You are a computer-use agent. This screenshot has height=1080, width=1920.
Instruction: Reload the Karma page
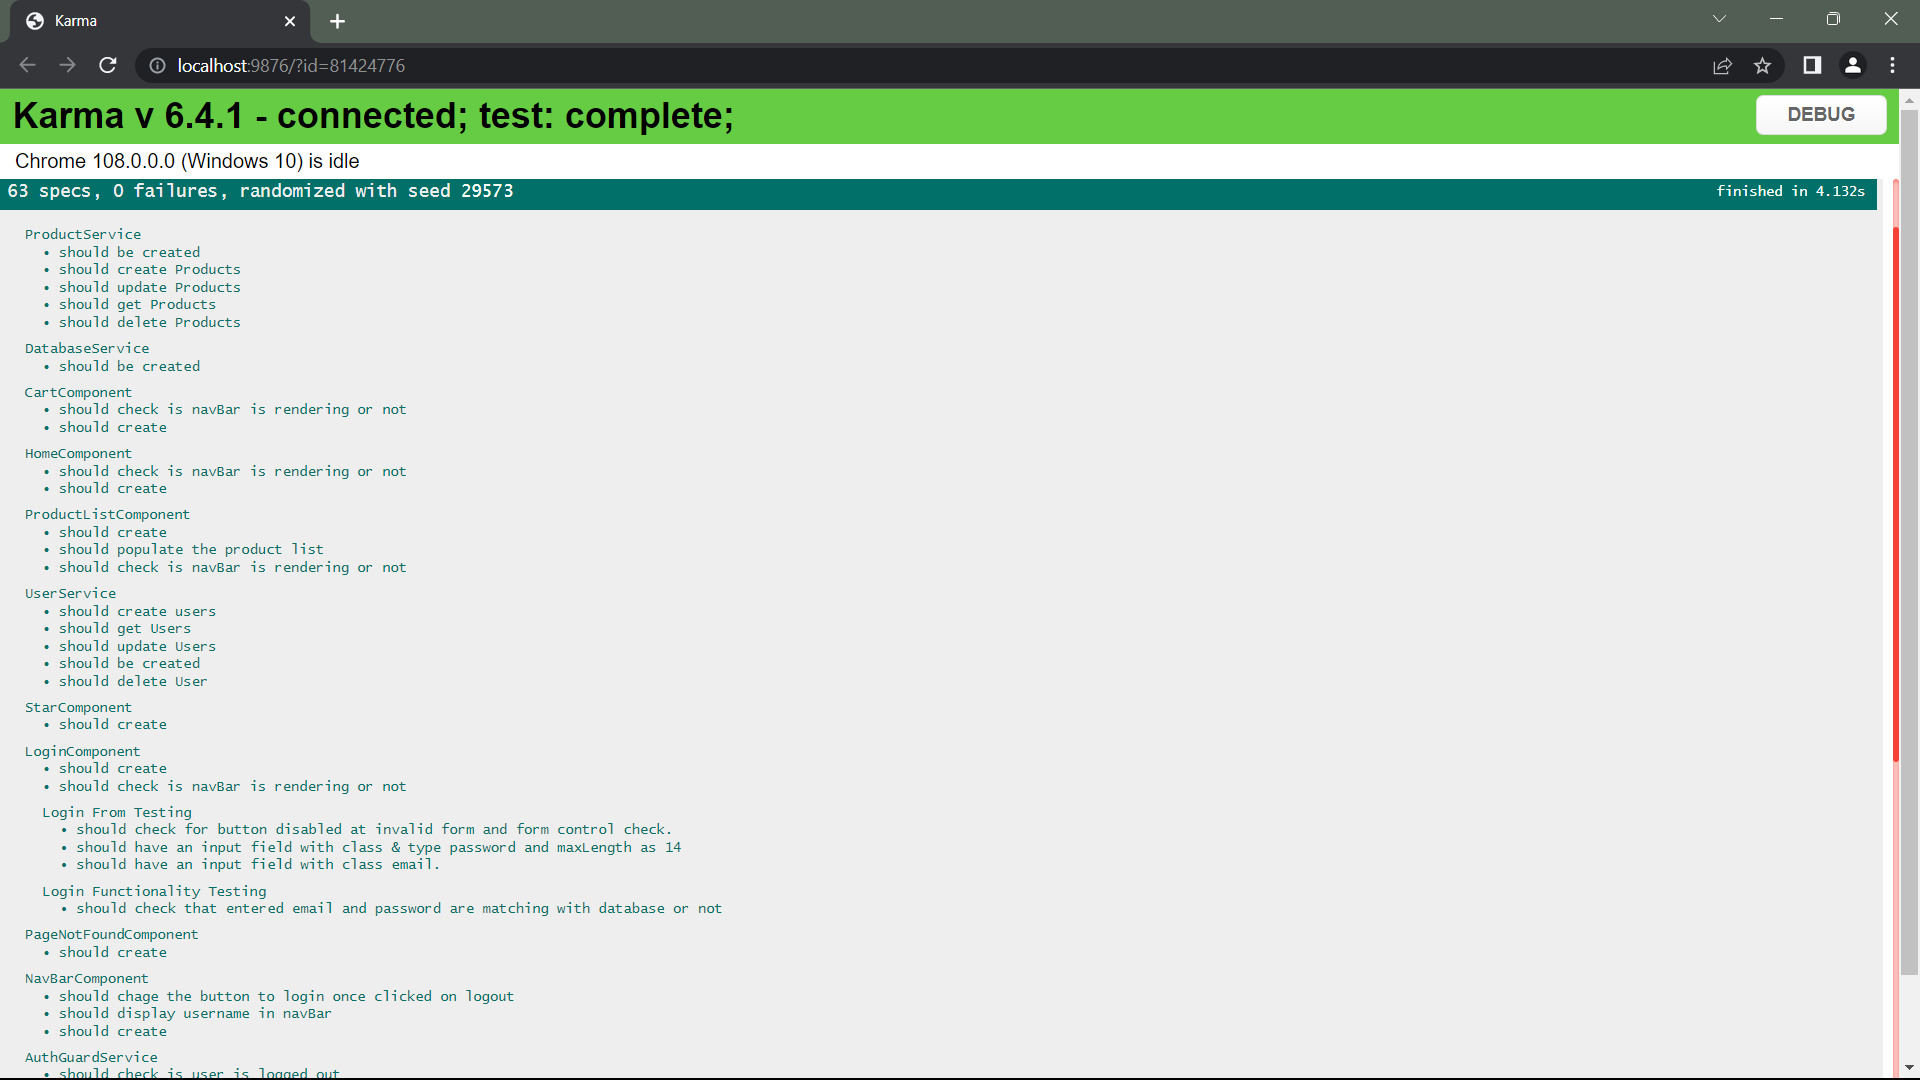click(108, 65)
